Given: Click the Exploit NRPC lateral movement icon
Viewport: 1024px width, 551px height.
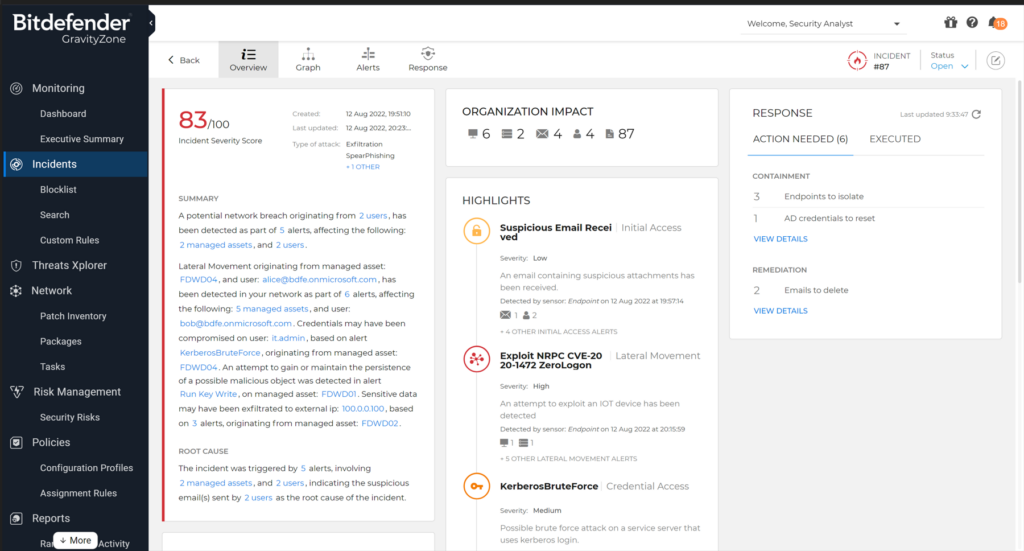Looking at the screenshot, I should point(477,359).
